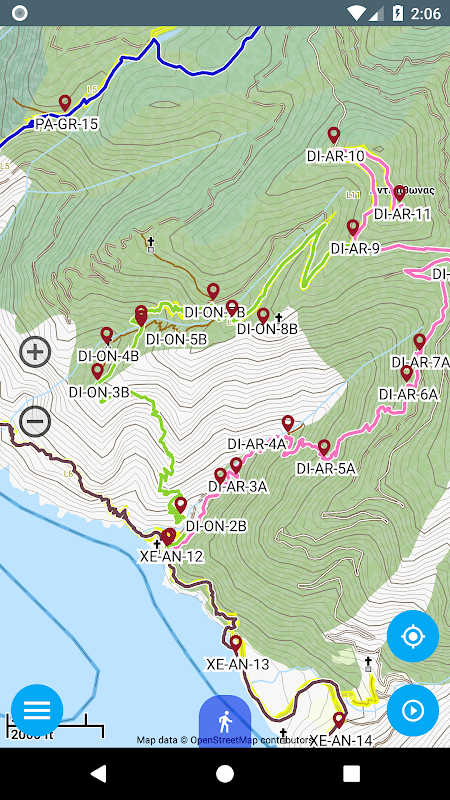The width and height of the screenshot is (450, 800).
Task: Select the PA-GR-15 map pin
Action: (64, 103)
